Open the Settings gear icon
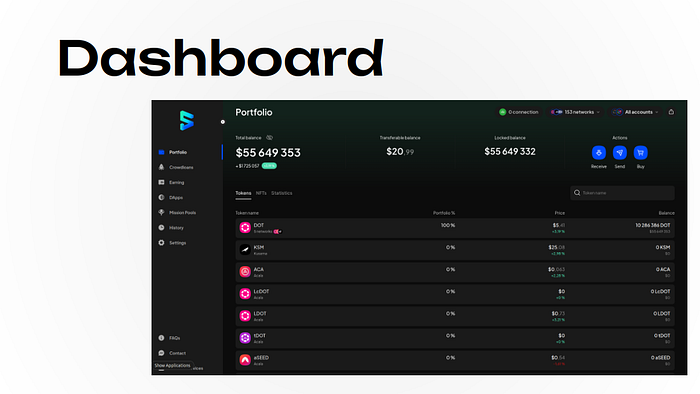This screenshot has width=700, height=394. point(161,243)
